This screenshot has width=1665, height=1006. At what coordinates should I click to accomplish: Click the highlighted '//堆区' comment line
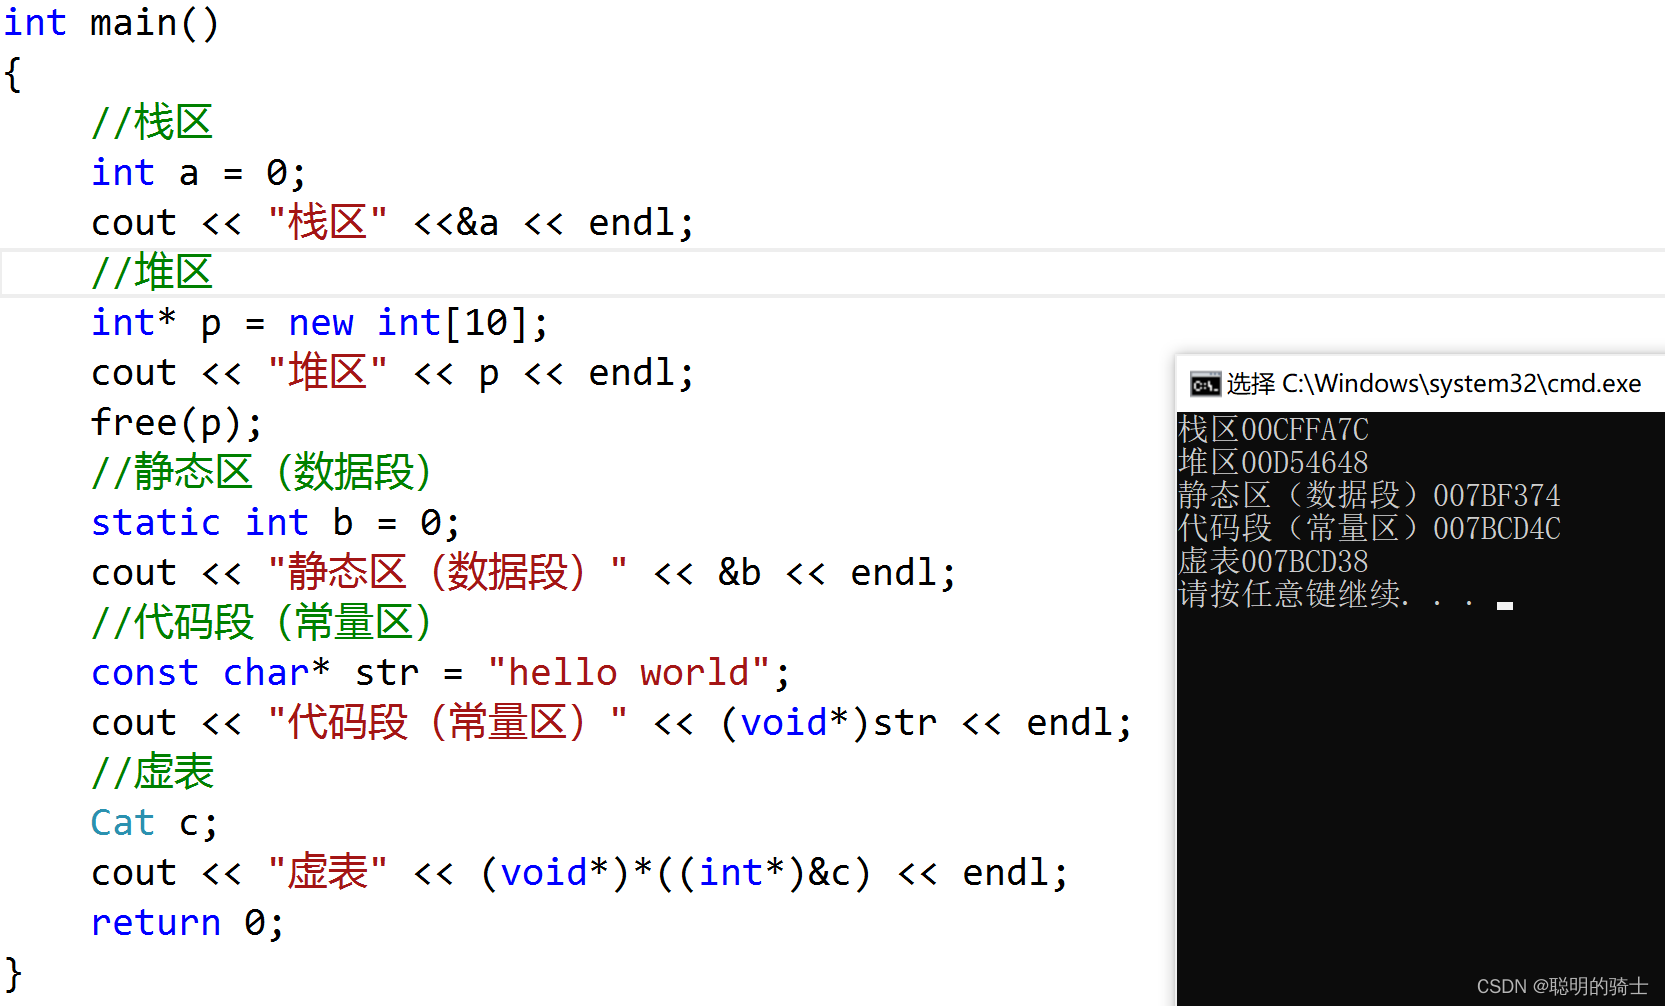[152, 272]
